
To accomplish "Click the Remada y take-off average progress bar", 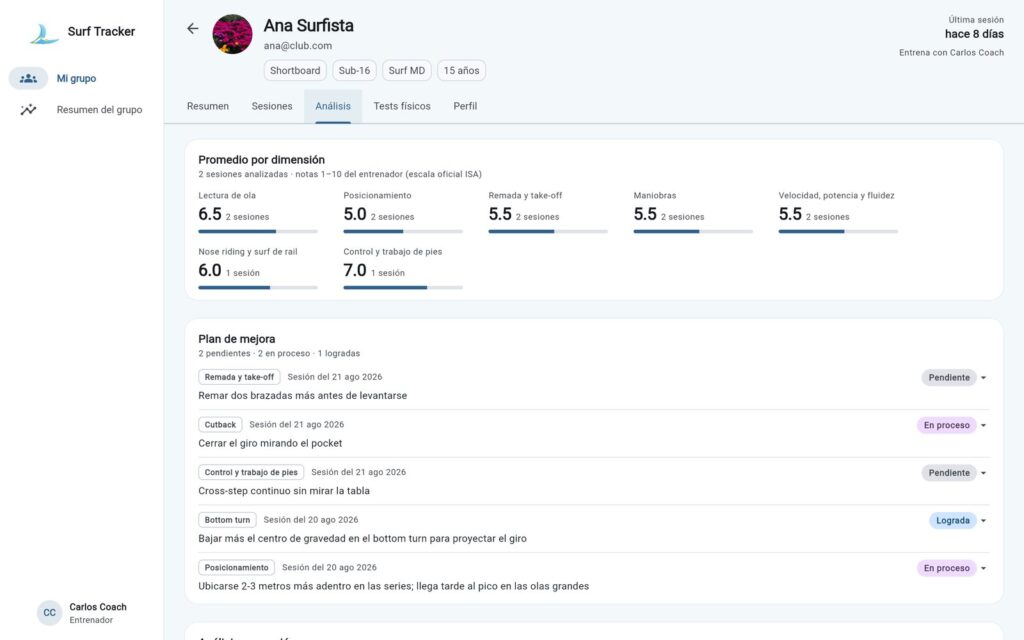I will point(548,231).
